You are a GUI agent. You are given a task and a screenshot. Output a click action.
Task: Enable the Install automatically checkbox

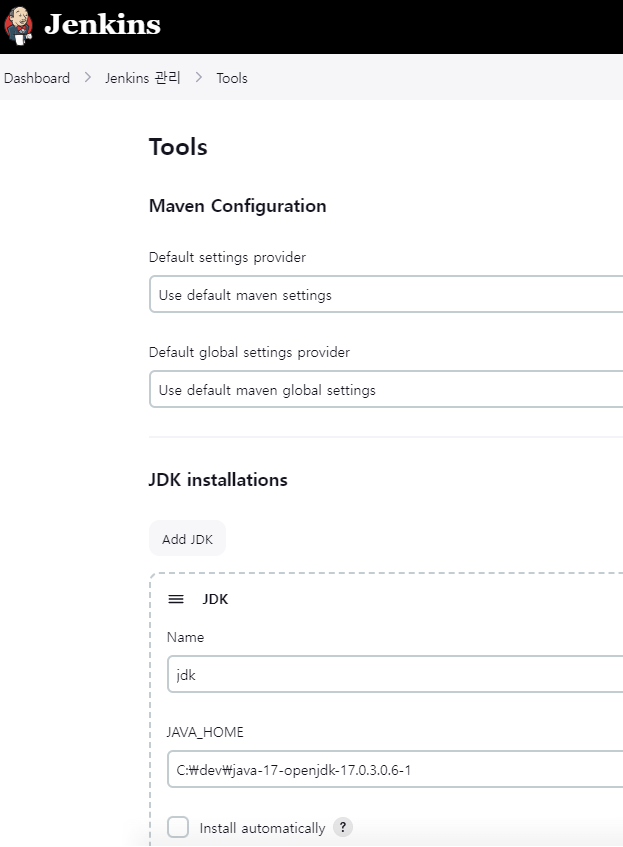[178, 827]
